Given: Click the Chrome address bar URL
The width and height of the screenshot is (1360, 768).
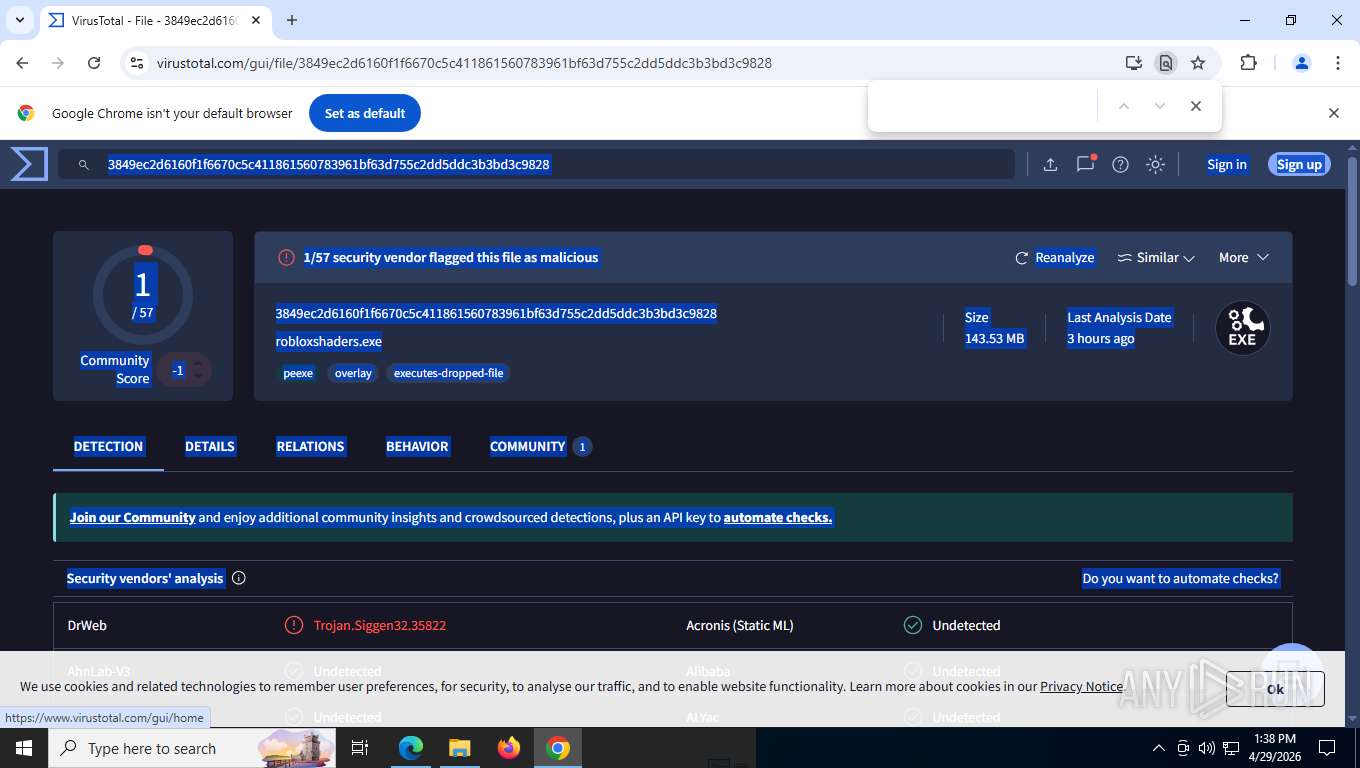Looking at the screenshot, I should (464, 63).
